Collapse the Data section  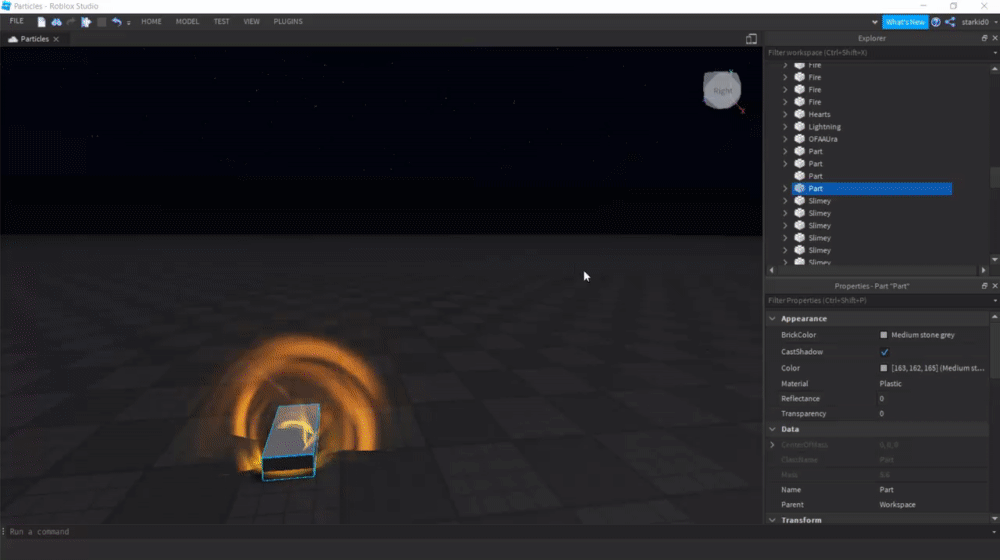point(772,429)
